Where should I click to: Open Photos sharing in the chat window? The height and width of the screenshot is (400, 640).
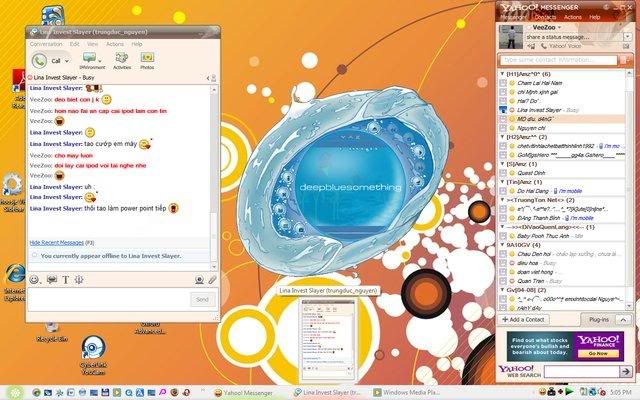pos(147,60)
